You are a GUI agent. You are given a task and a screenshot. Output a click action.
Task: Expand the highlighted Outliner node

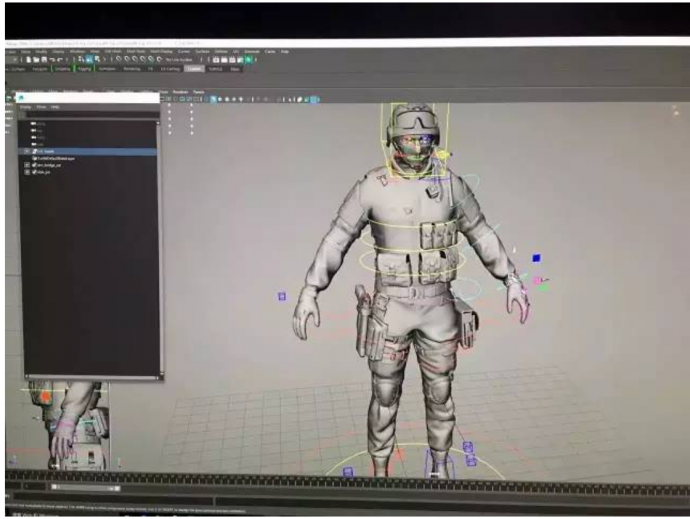27,151
